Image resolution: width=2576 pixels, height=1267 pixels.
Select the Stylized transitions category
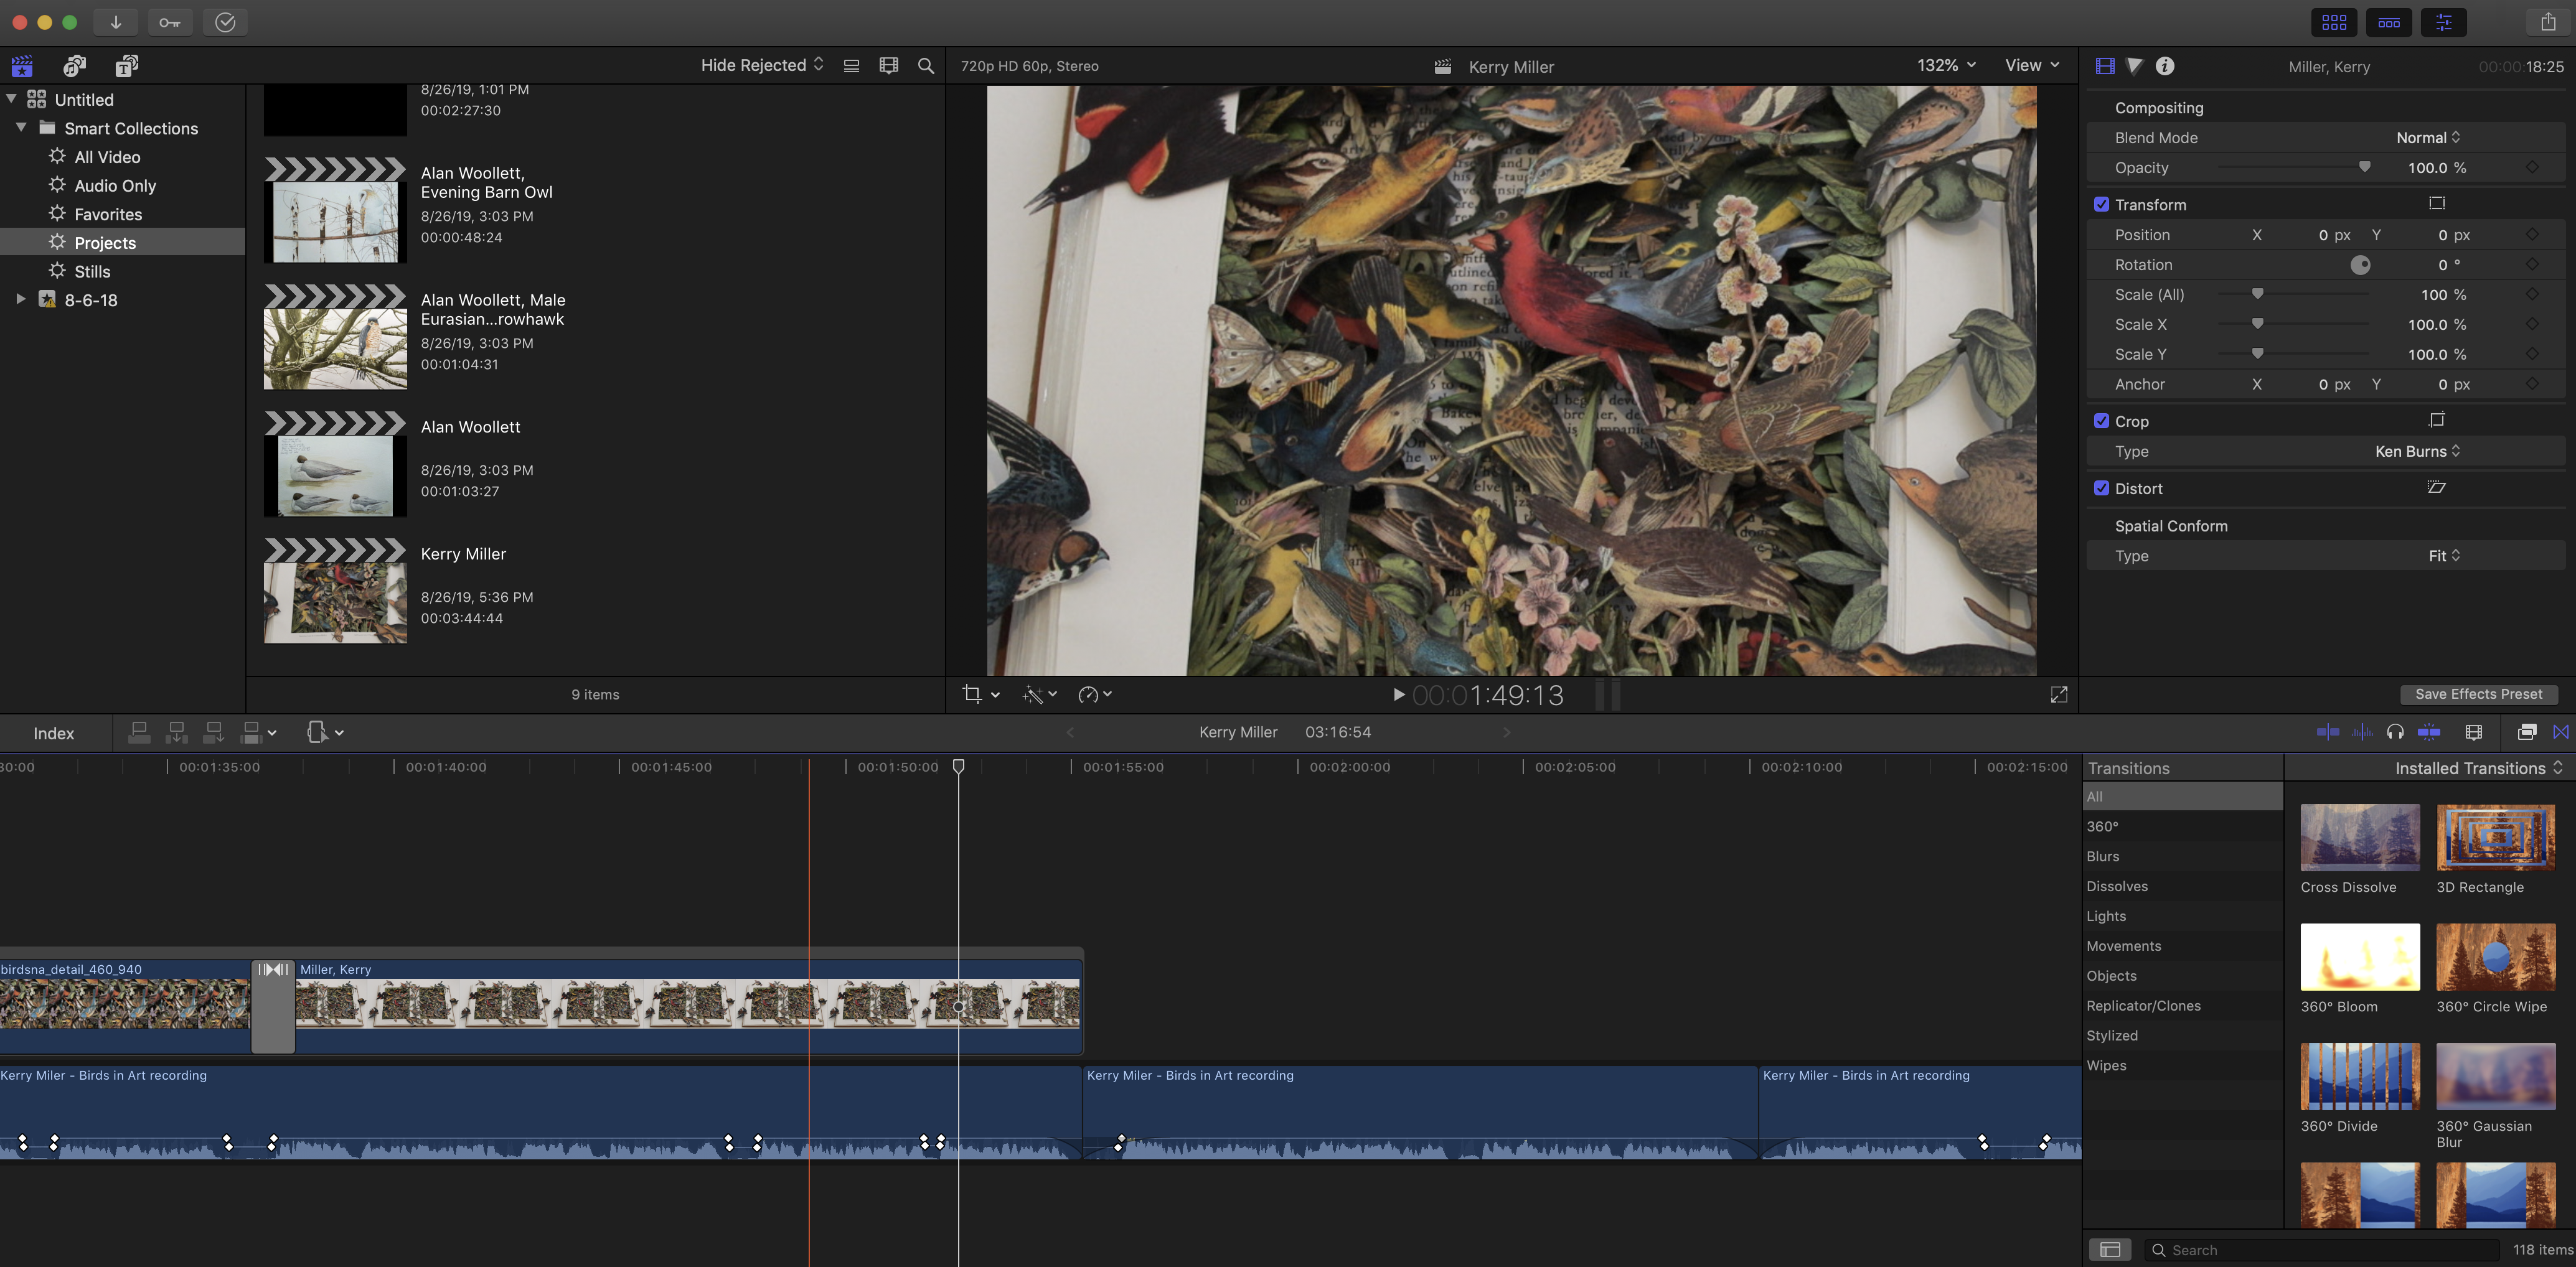tap(2111, 1035)
